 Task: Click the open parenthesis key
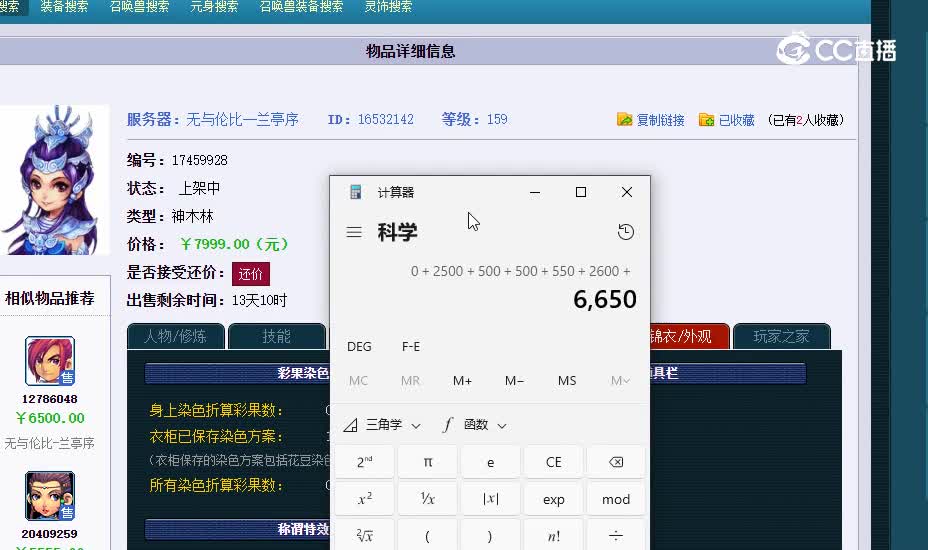click(427, 535)
